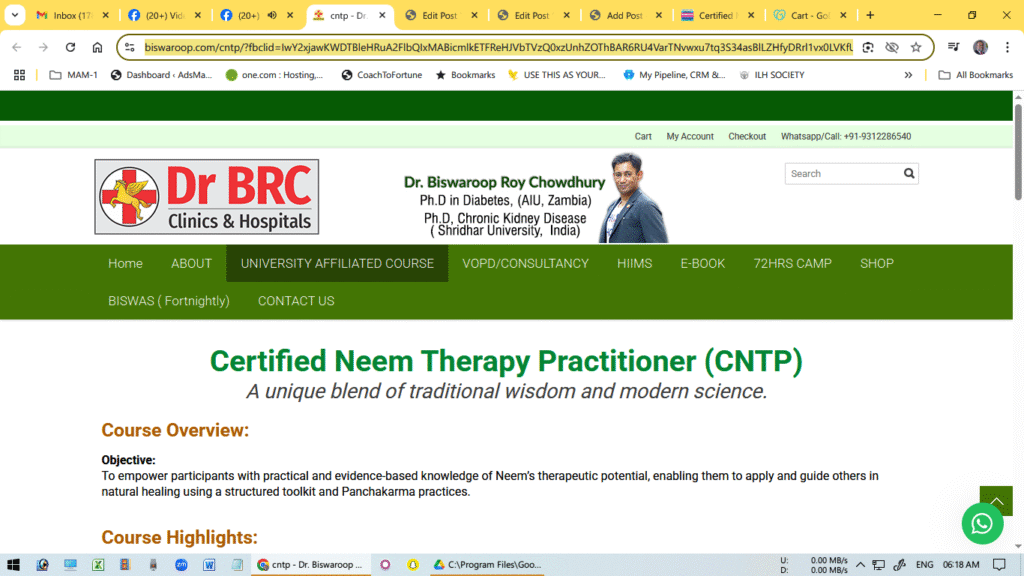The height and width of the screenshot is (576, 1024).
Task: Open the ILH SOCIETY bookmark
Action: pos(771,75)
